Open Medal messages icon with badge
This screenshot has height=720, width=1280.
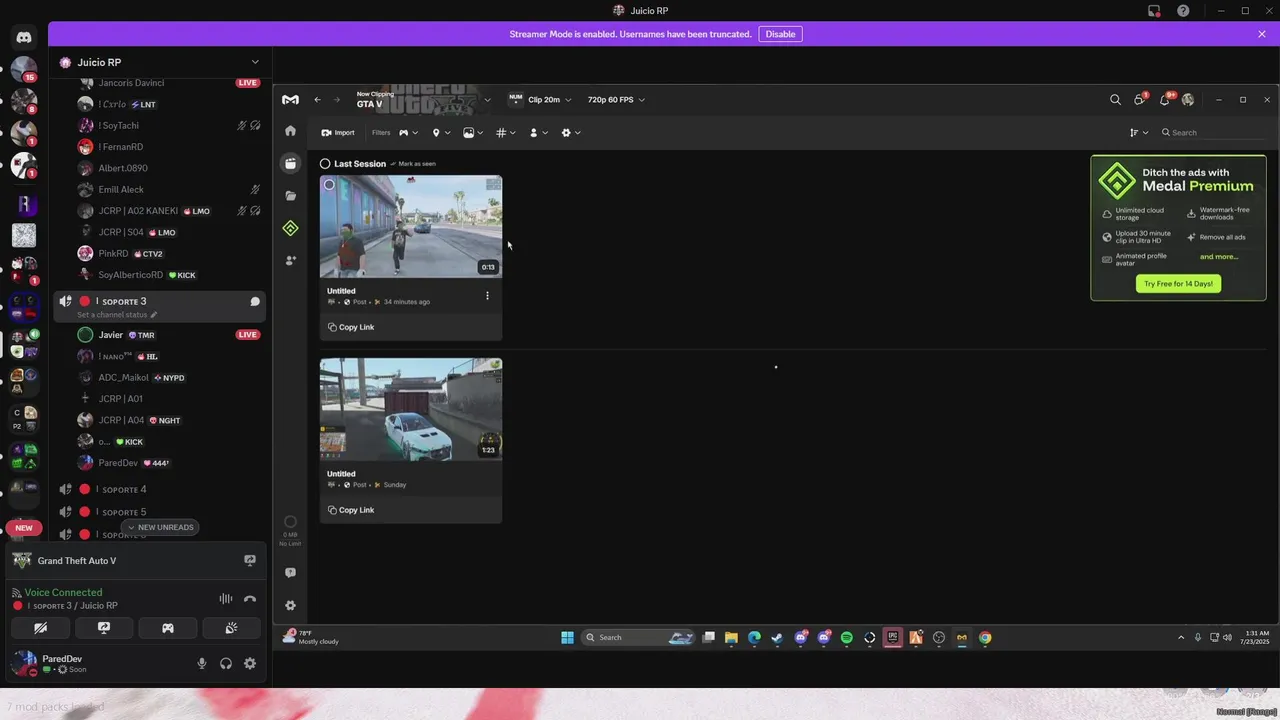tap(1140, 99)
